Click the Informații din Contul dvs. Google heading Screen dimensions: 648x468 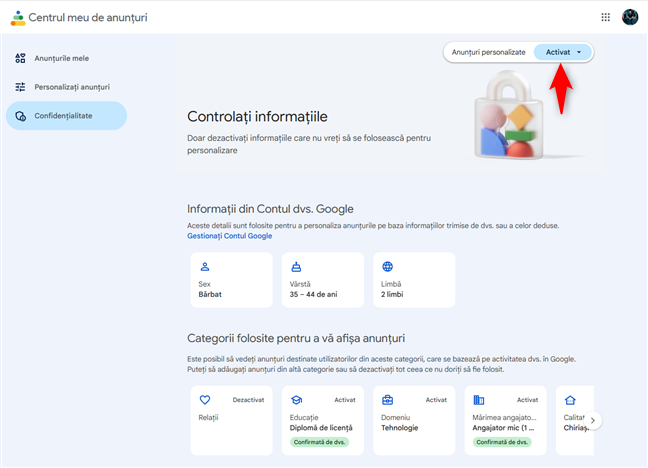(x=270, y=209)
